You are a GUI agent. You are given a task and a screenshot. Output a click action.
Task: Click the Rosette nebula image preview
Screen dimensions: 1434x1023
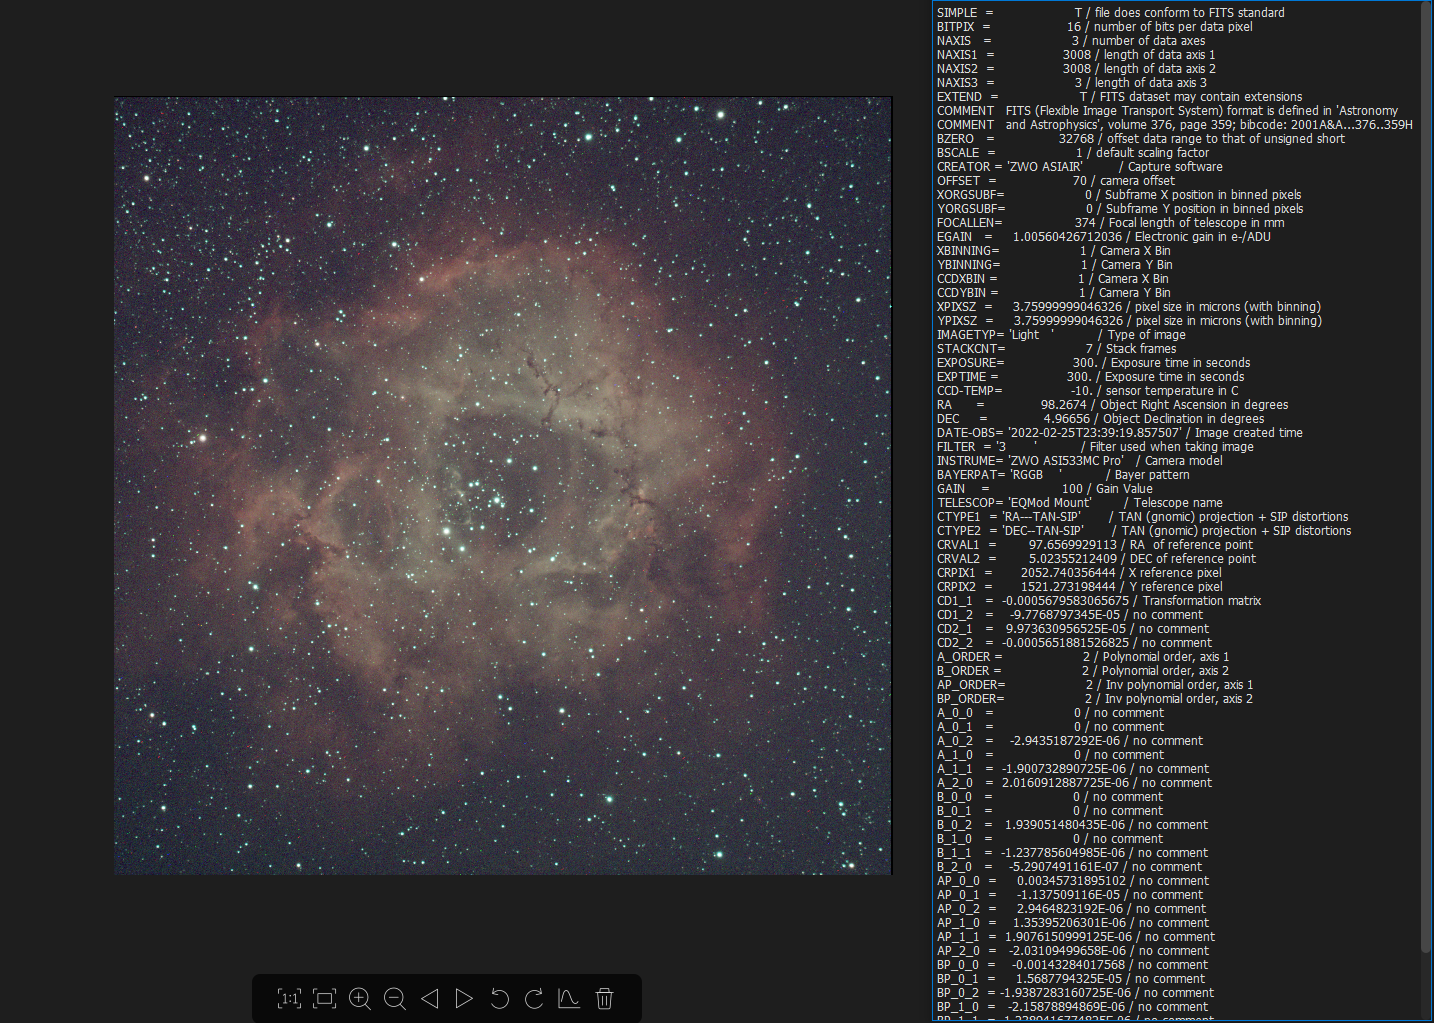pos(503,486)
